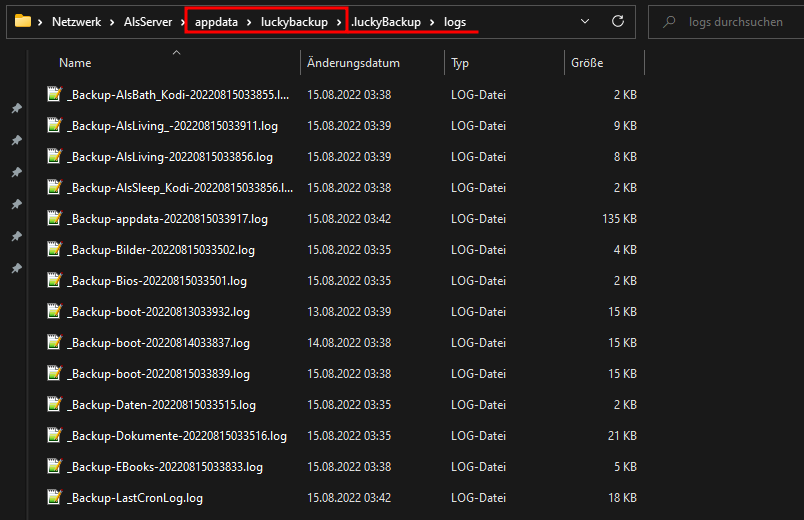
Task: Select file name _Backup-Dokumente-20220815033516.log
Action: pyautogui.click(x=177, y=436)
